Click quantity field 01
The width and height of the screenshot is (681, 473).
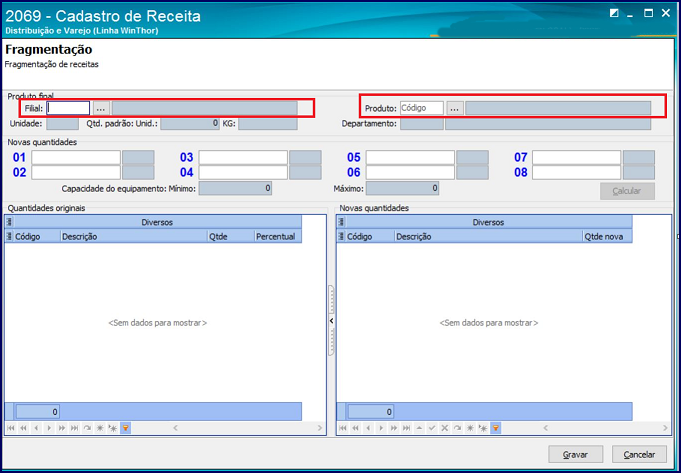[76, 157]
